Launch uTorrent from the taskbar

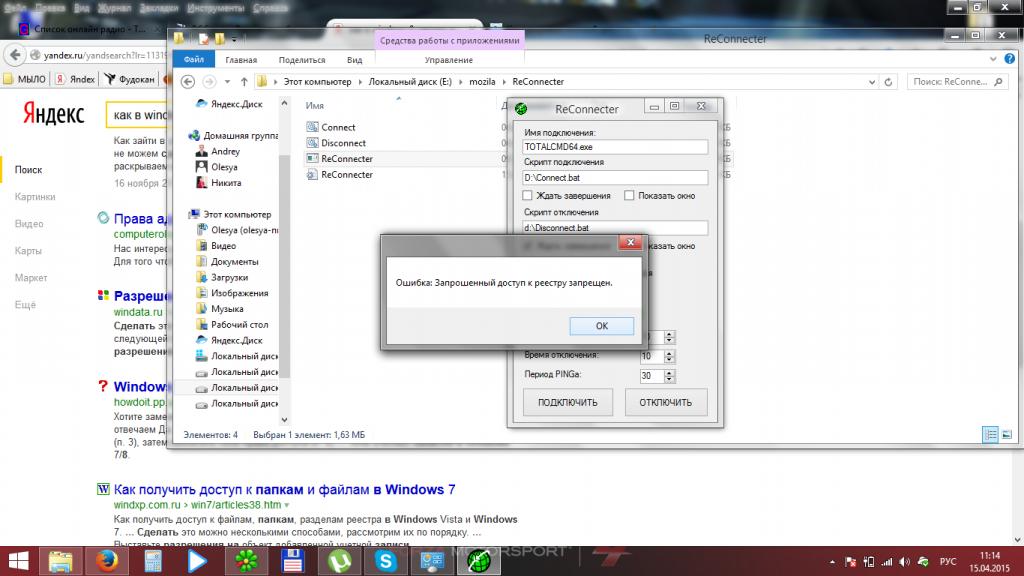pos(338,561)
